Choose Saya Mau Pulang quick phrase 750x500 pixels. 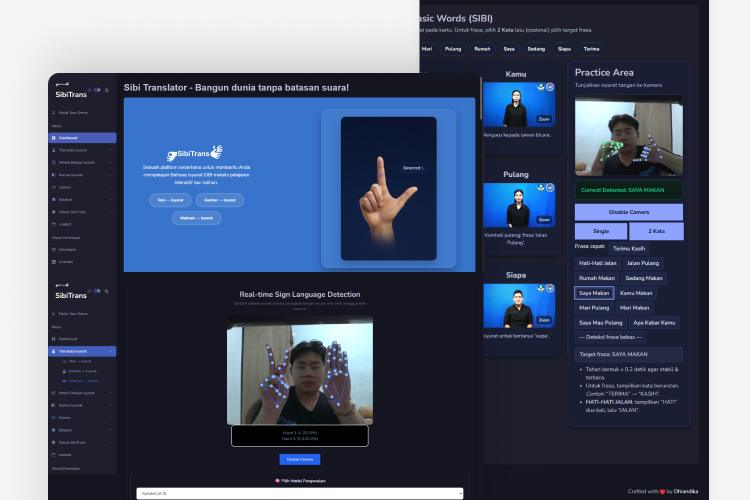(601, 322)
